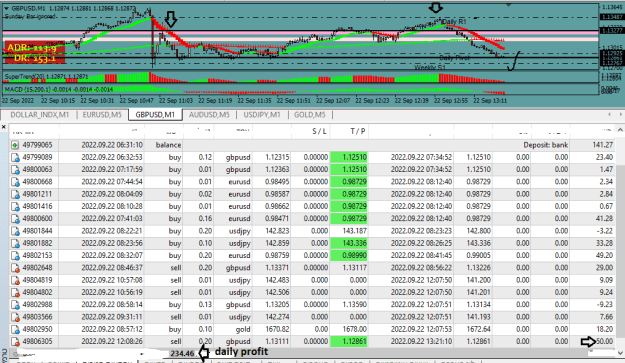Click the highlighted T/P 1.12510 of order 49799089
The height and width of the screenshot is (363, 625).
(x=349, y=157)
